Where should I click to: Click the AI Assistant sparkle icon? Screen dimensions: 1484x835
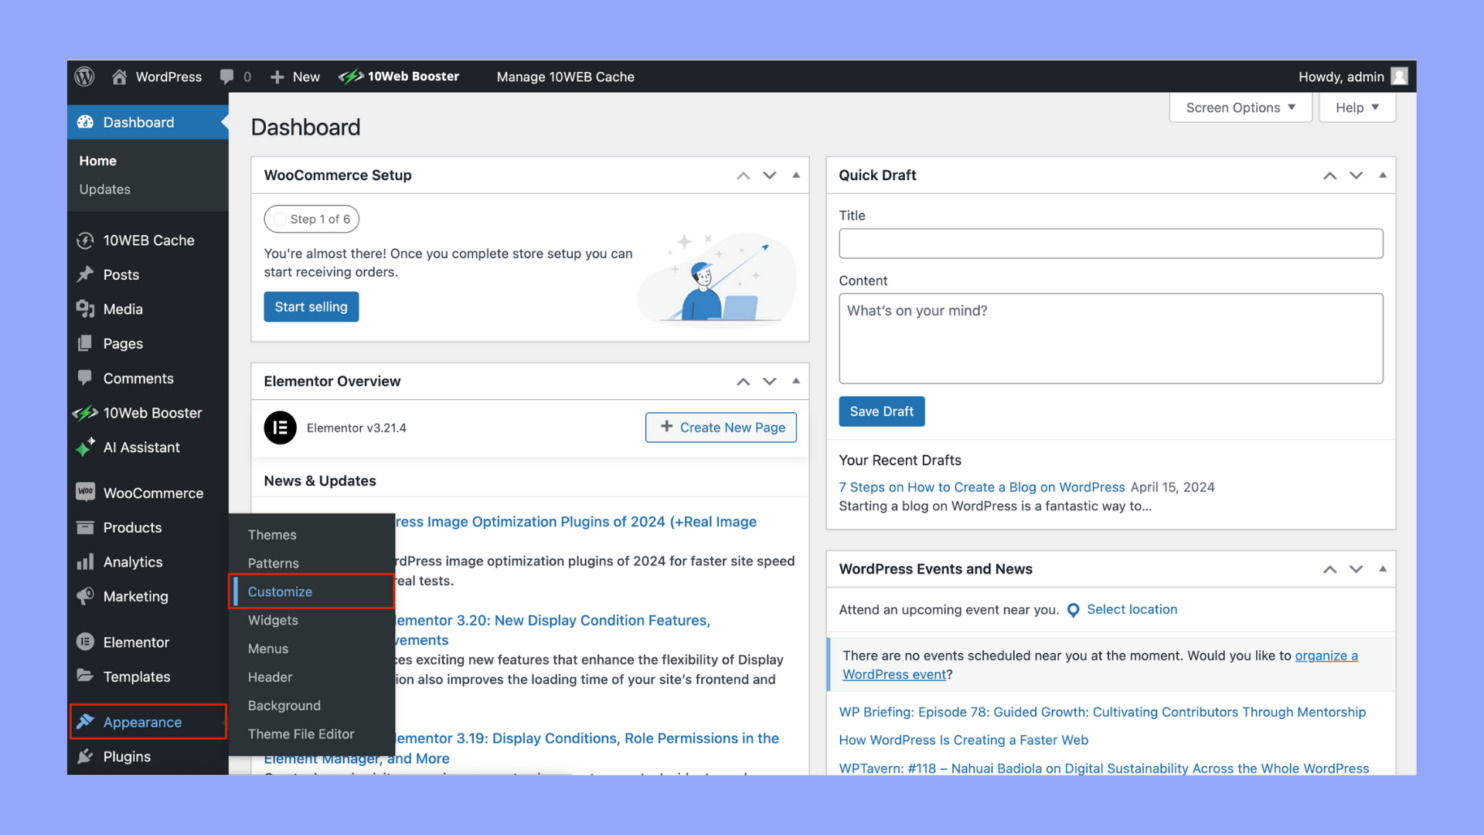click(x=85, y=447)
